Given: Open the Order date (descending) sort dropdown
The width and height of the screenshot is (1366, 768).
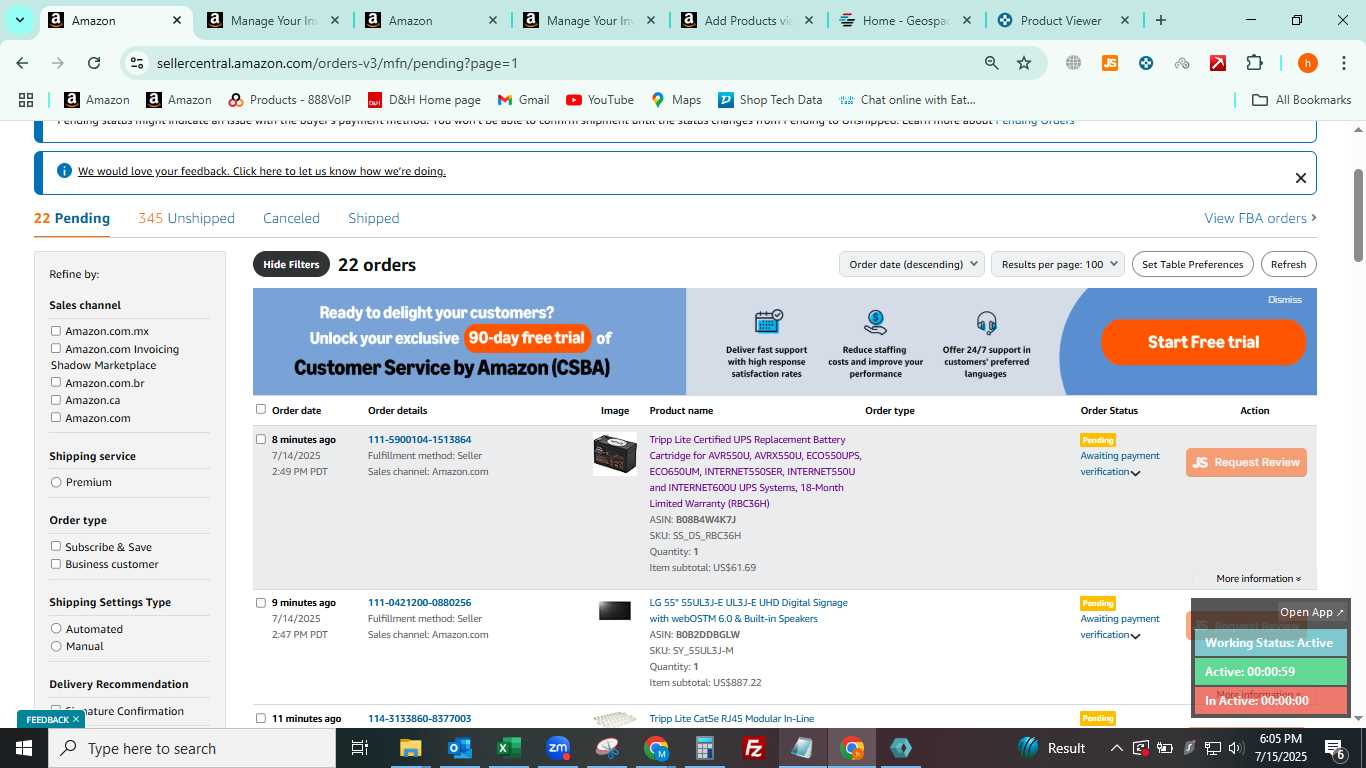Looking at the screenshot, I should 911,264.
